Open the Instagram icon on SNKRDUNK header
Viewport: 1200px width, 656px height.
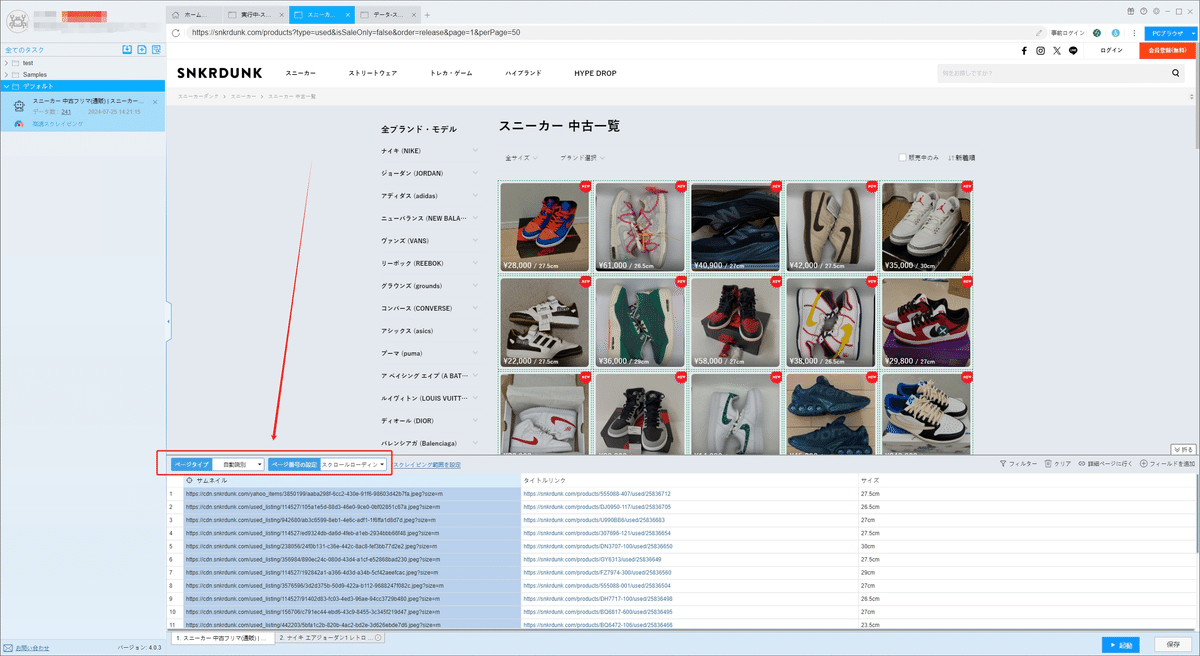pyautogui.click(x=1040, y=50)
